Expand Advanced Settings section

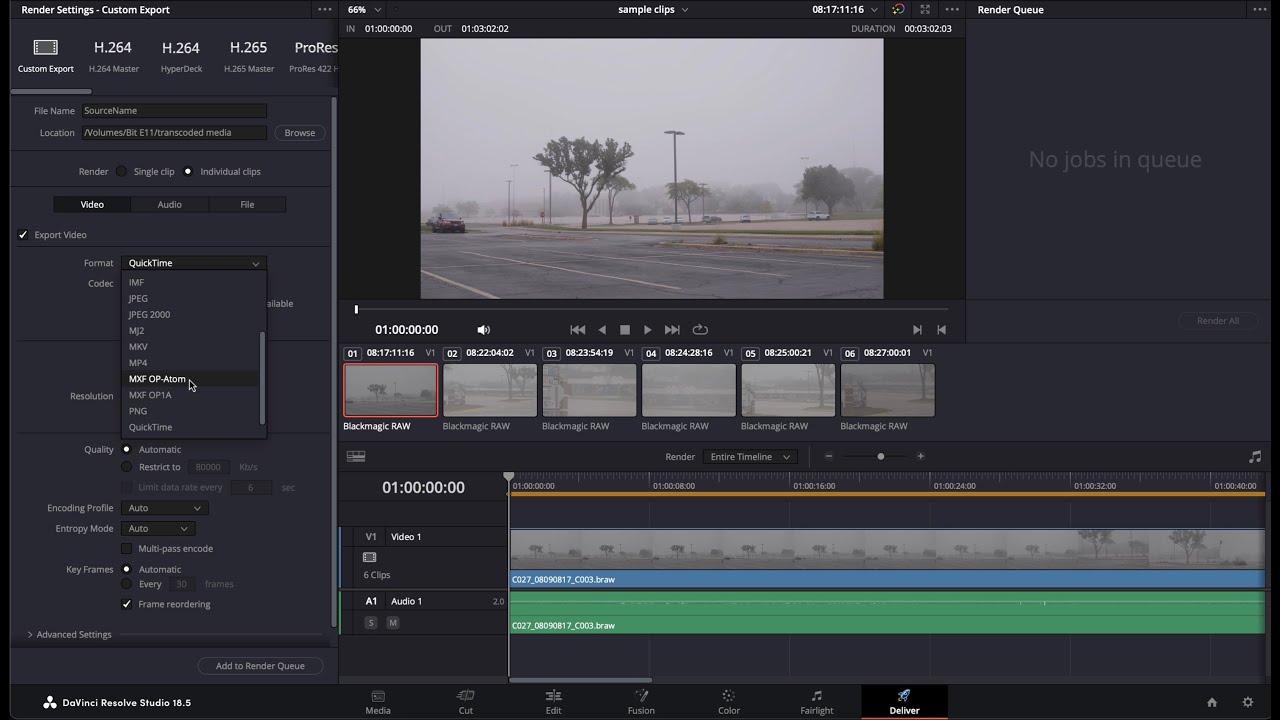tap(69, 634)
